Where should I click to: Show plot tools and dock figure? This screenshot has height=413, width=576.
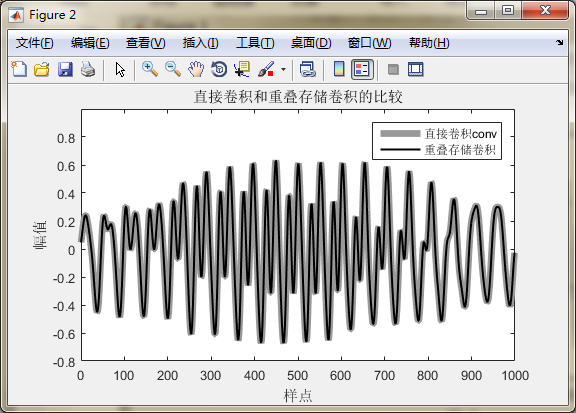(x=416, y=69)
